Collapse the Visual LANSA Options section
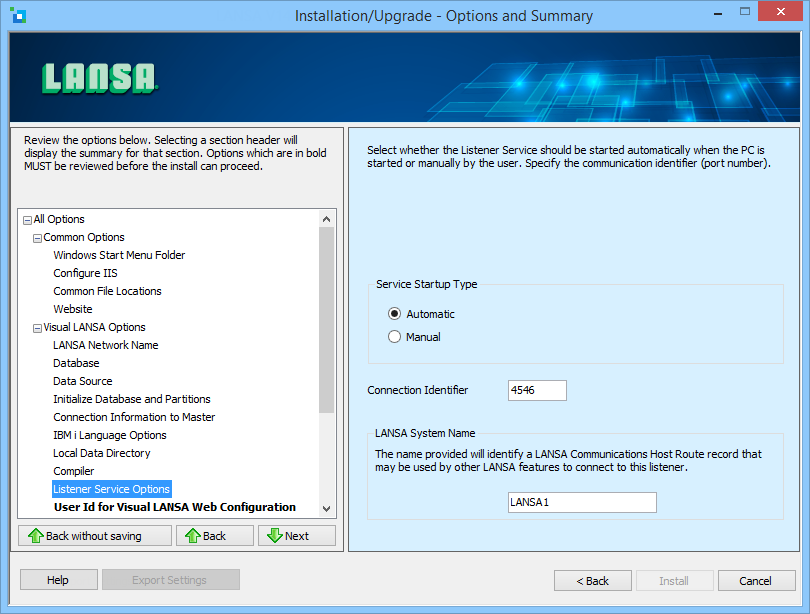The width and height of the screenshot is (810, 614). (x=37, y=328)
